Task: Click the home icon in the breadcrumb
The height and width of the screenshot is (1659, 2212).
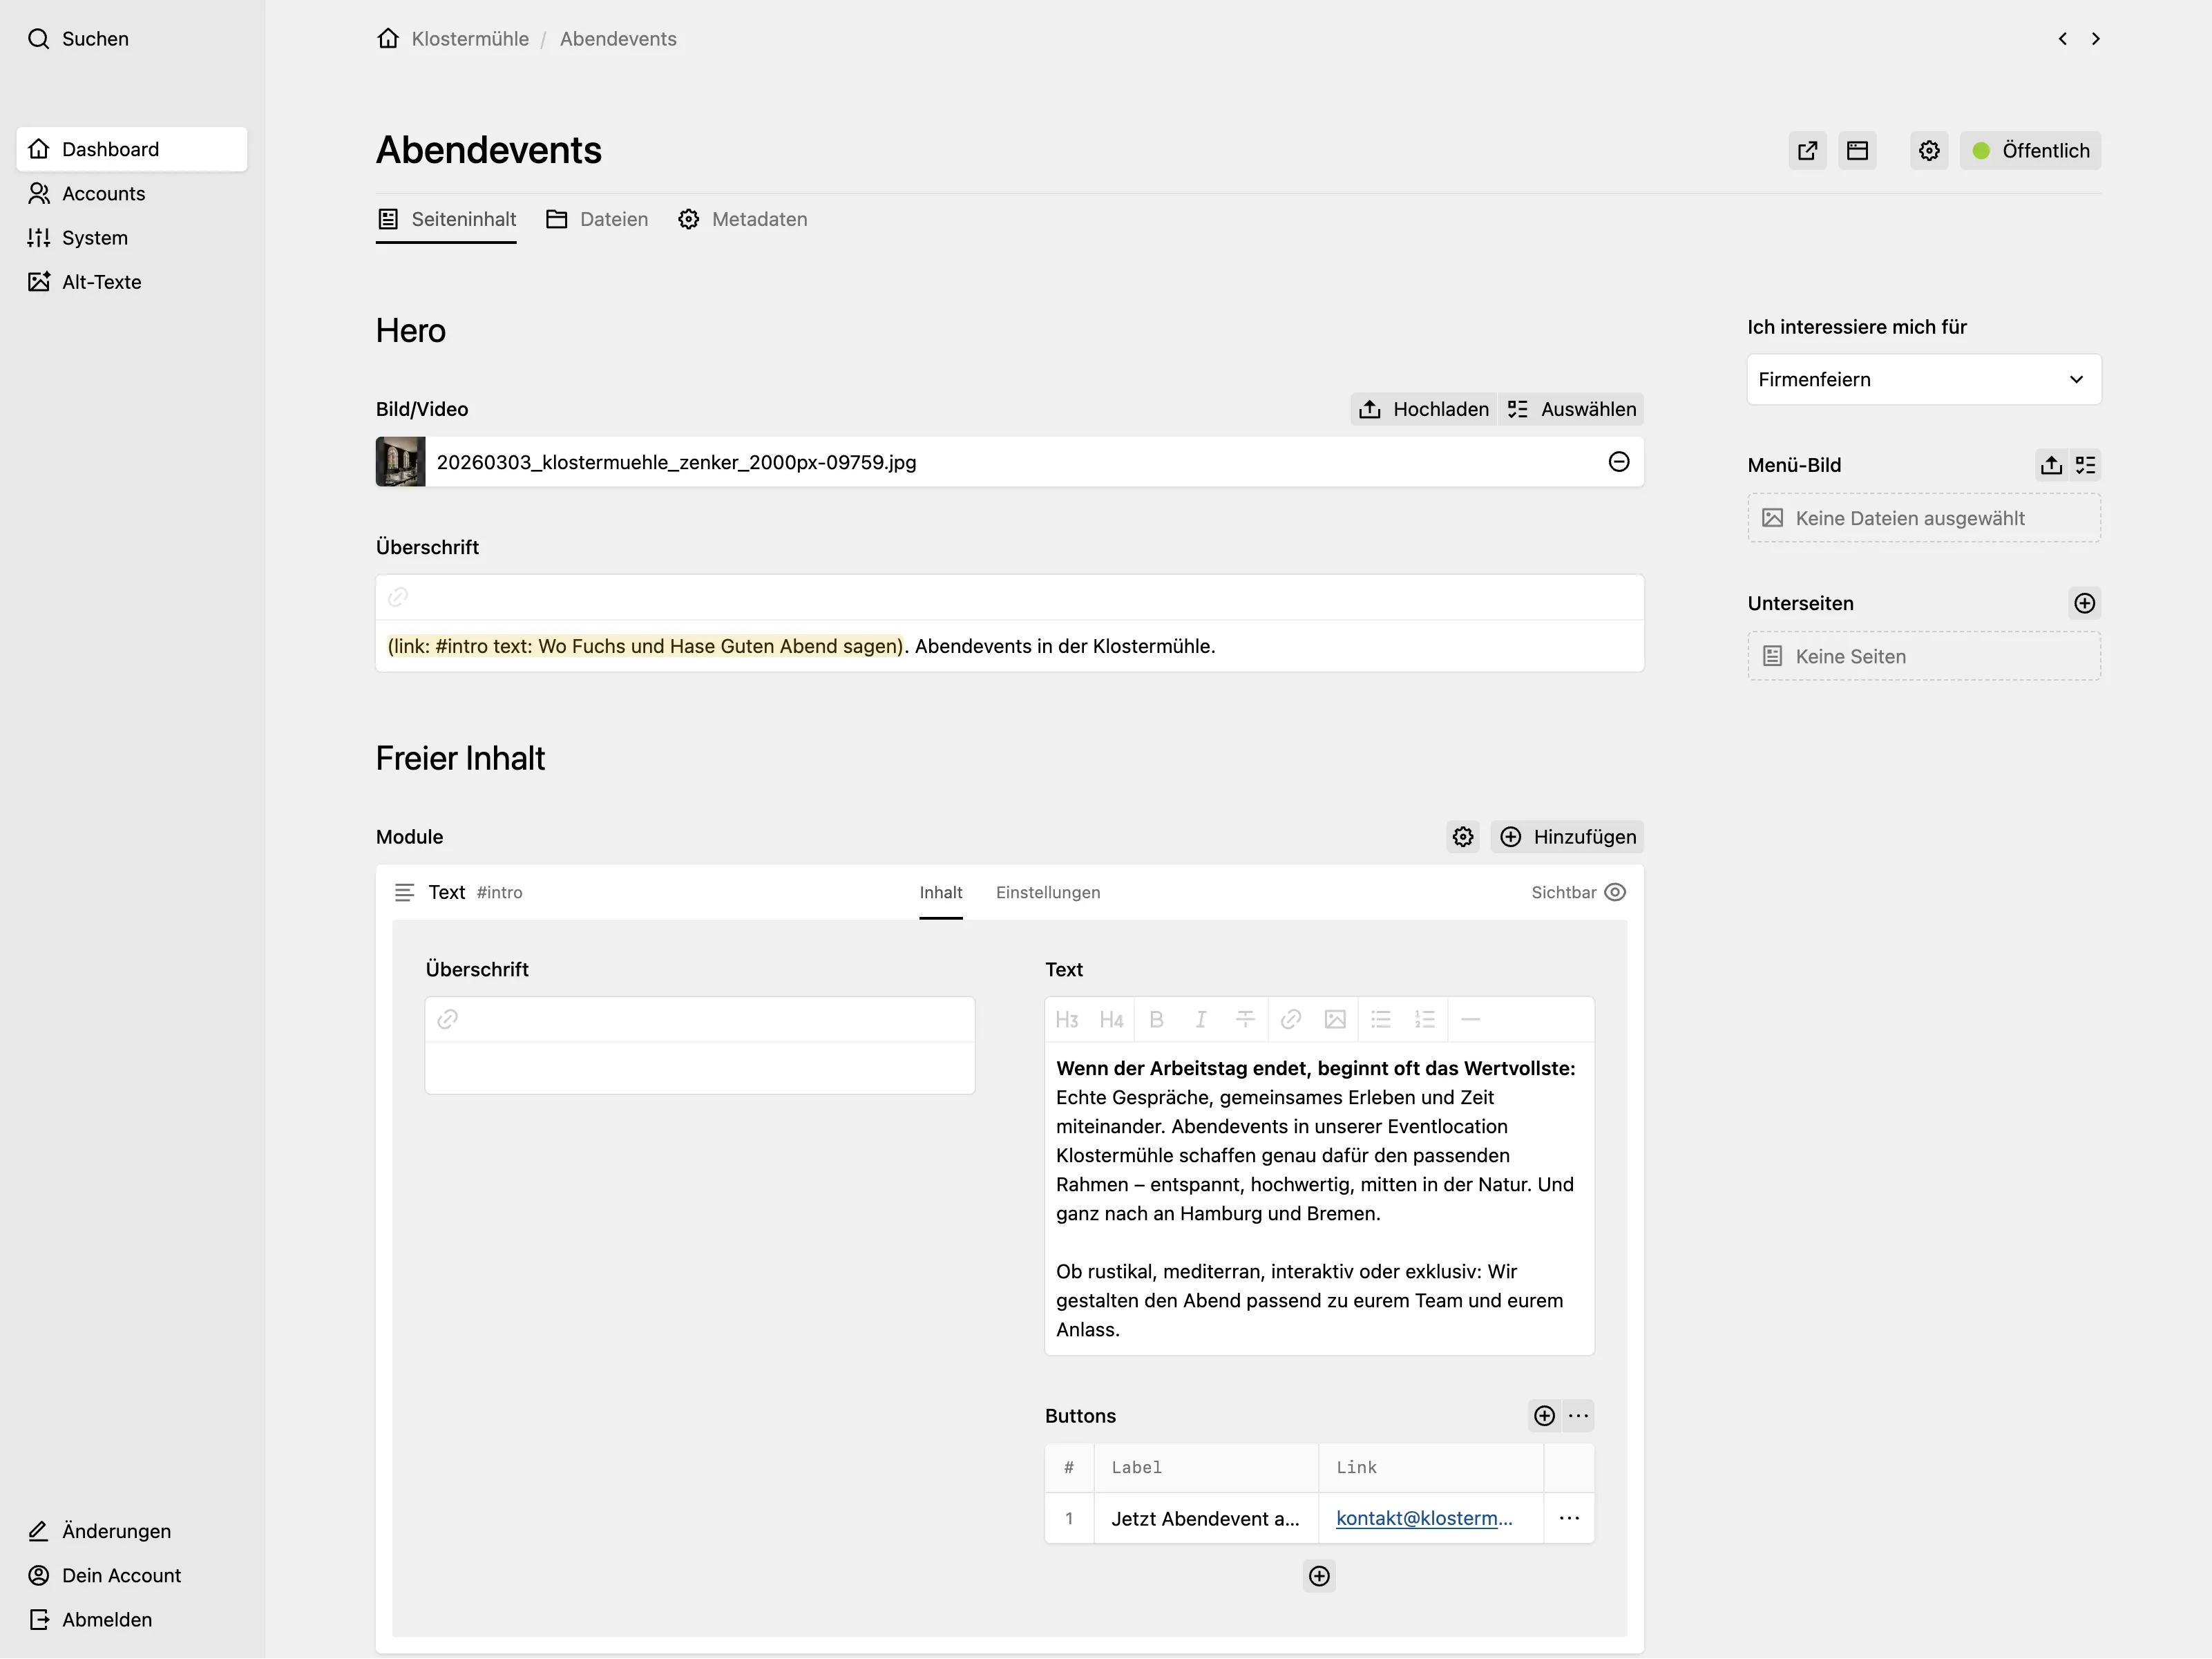Action: [x=388, y=39]
